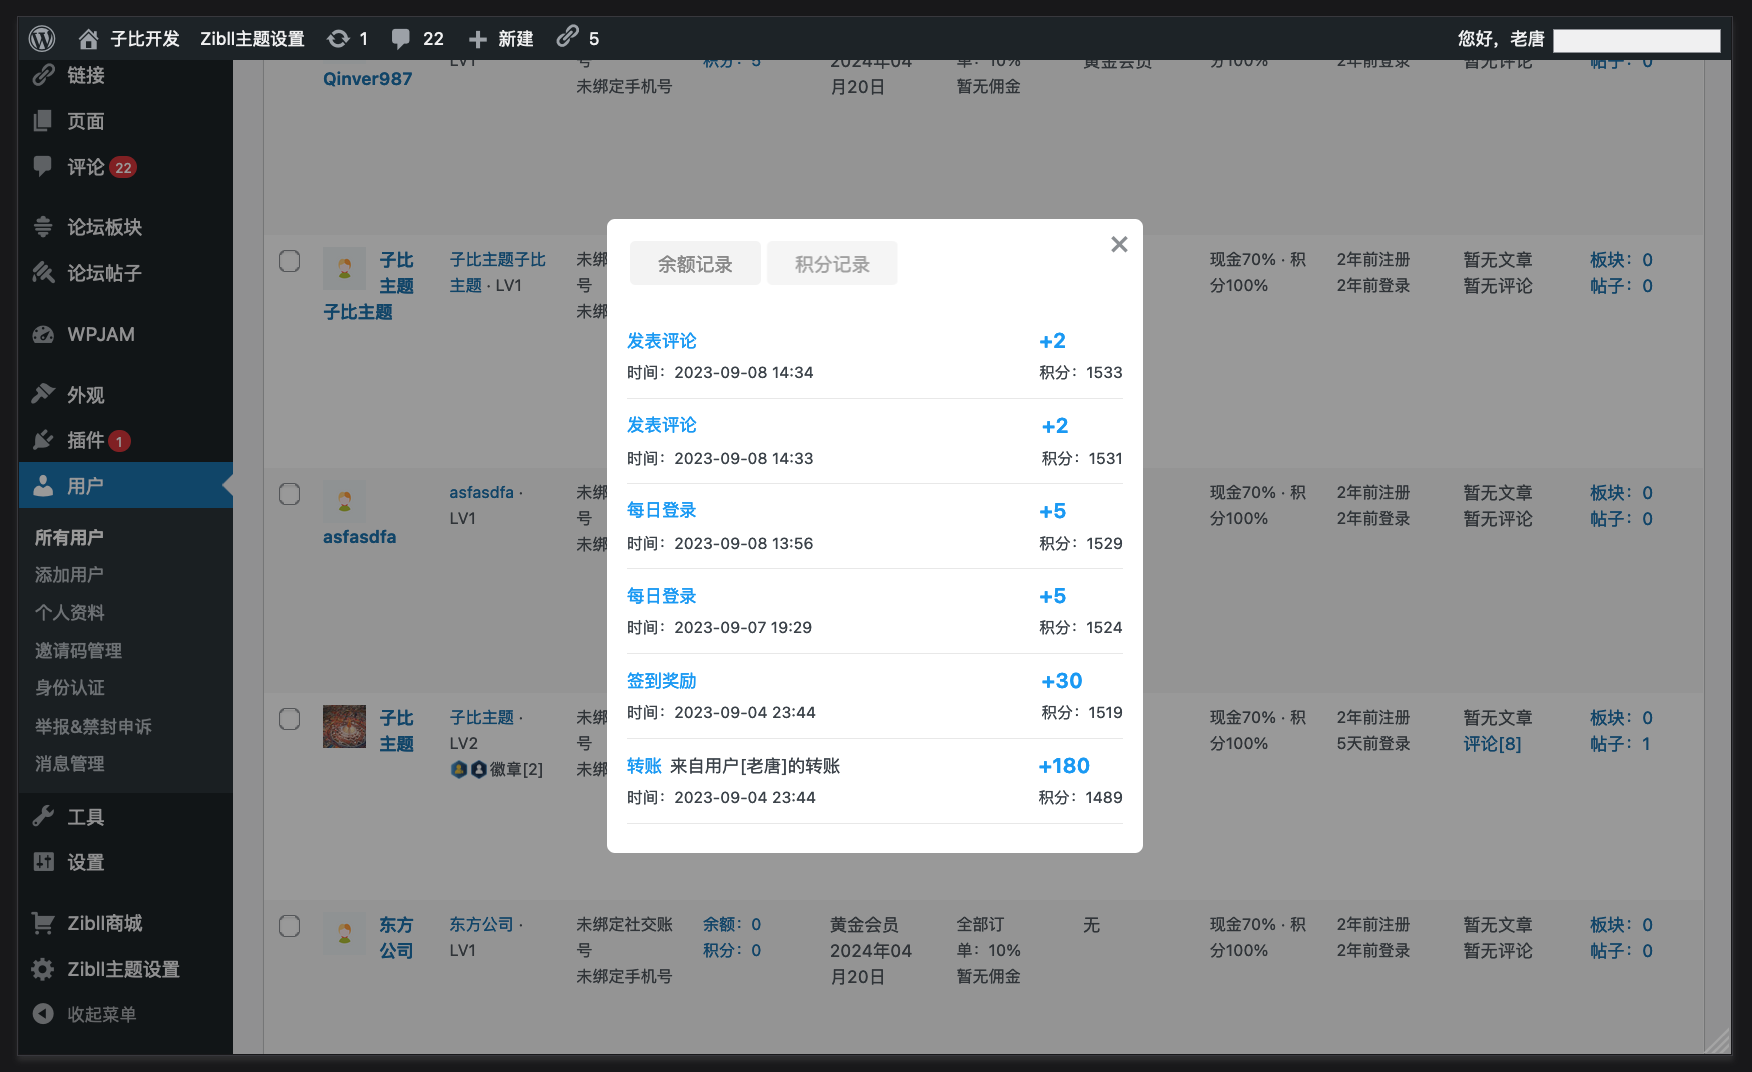Select the checkbox beside the 子比主题 LV2 user

point(289,718)
